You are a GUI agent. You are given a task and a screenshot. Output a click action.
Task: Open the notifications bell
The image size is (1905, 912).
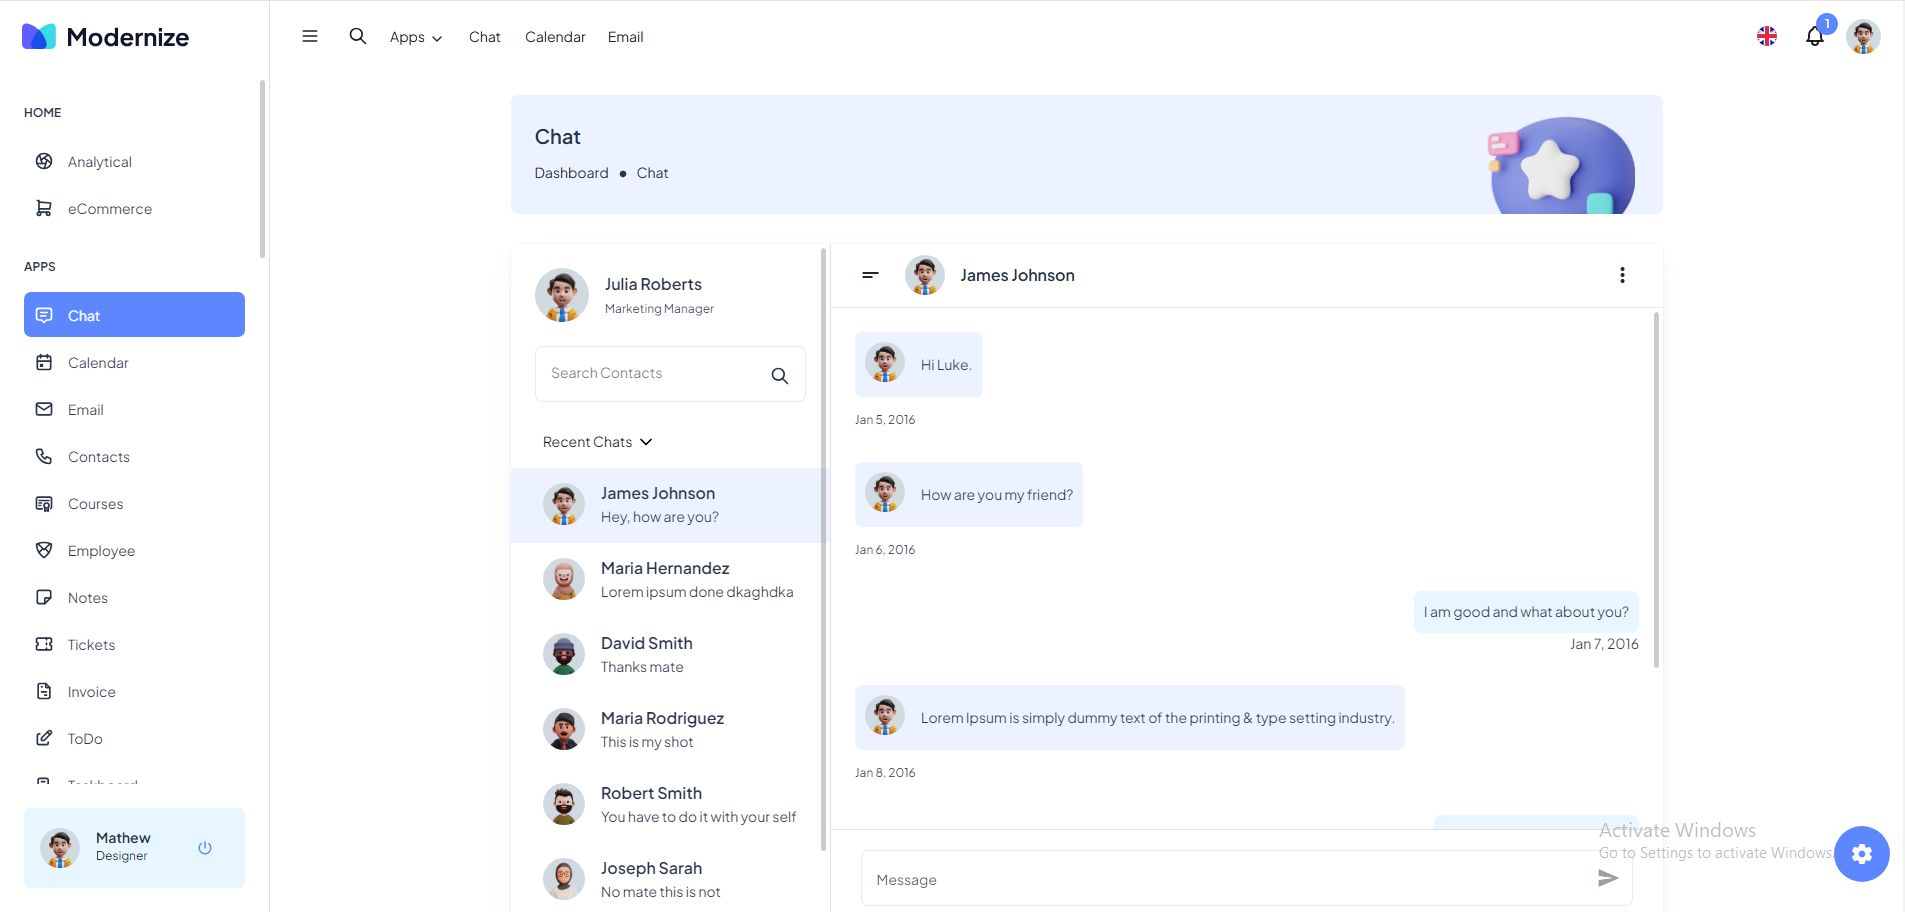1814,37
